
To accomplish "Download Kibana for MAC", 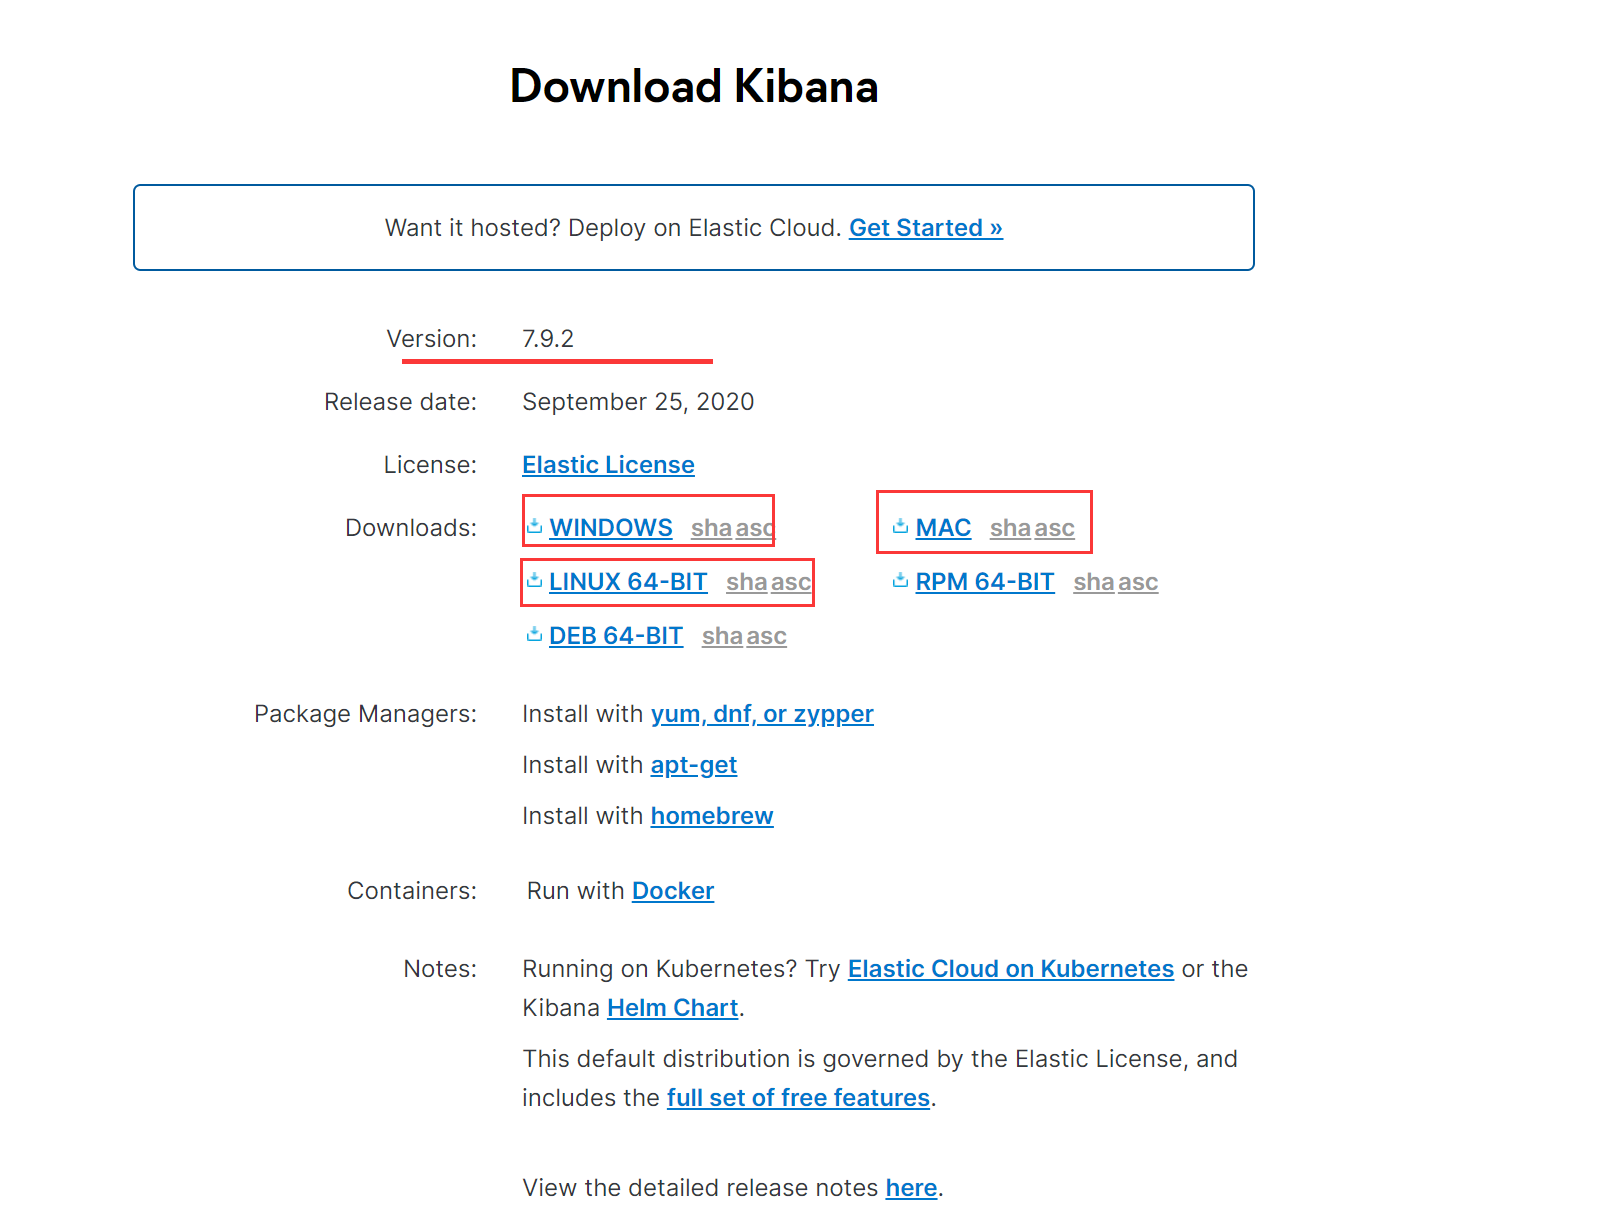I will pos(943,528).
